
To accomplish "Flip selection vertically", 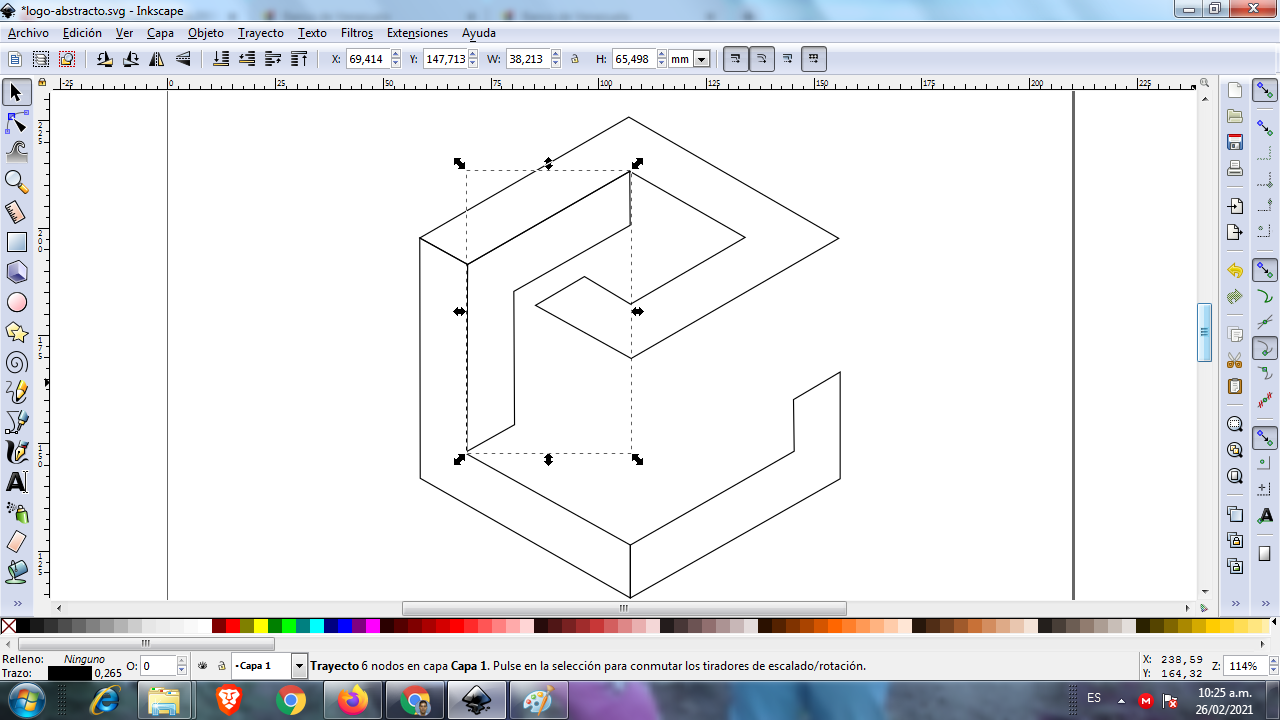I will pos(183,59).
